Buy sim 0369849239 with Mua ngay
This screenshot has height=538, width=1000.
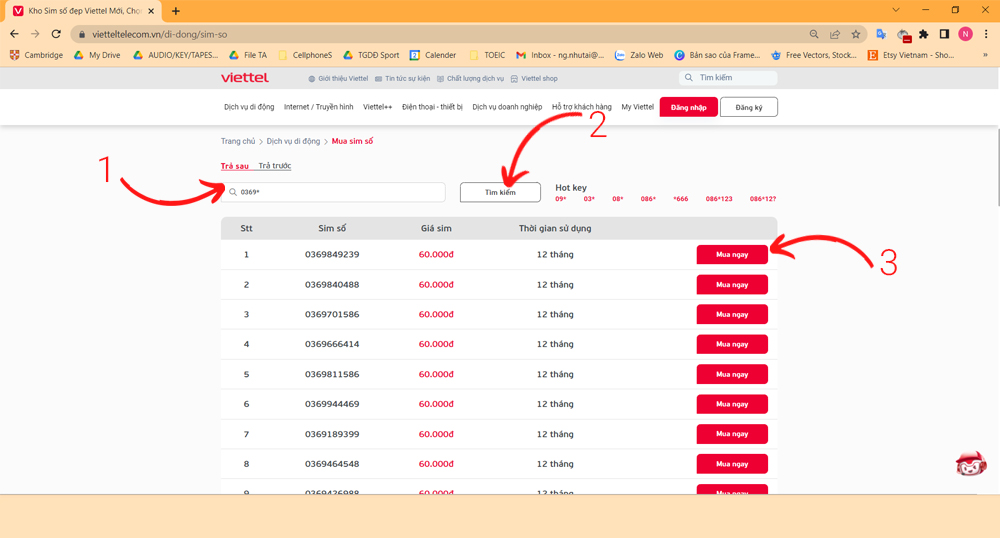pyautogui.click(x=732, y=254)
